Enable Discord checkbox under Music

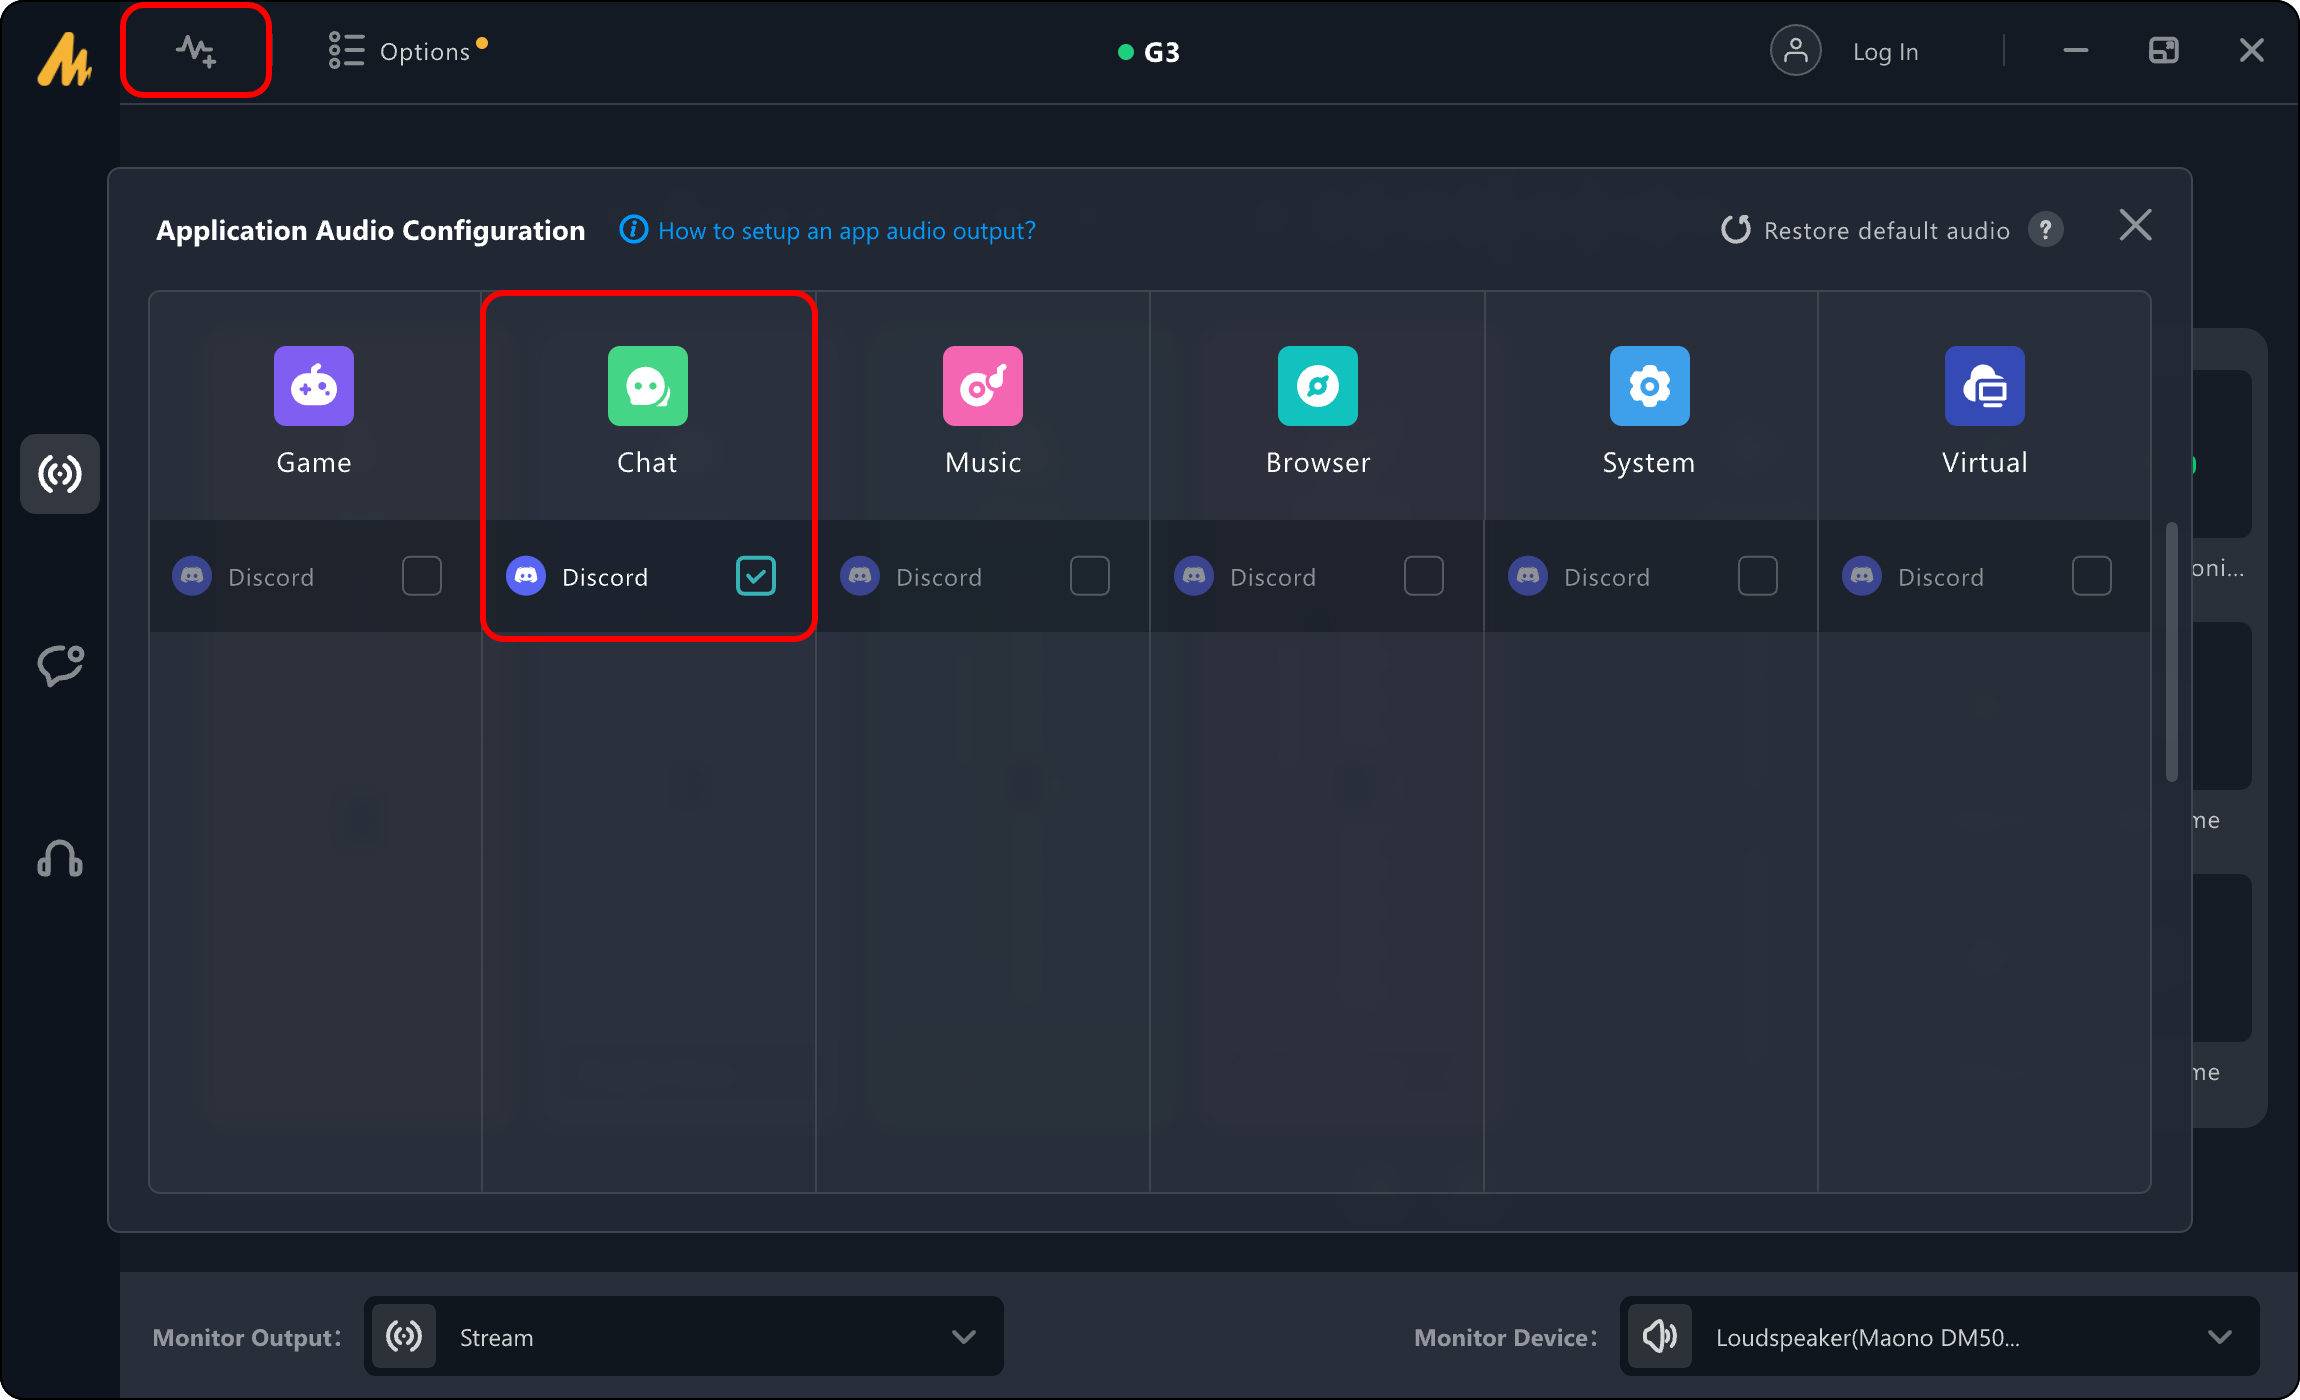[x=1090, y=576]
